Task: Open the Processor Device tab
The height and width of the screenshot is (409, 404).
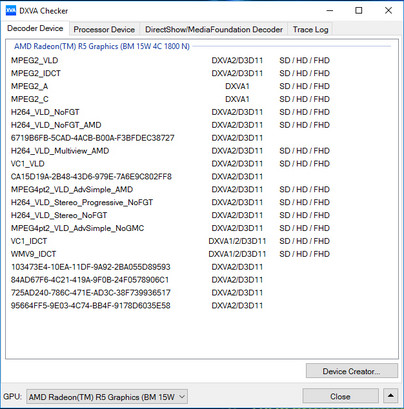Action: [104, 29]
